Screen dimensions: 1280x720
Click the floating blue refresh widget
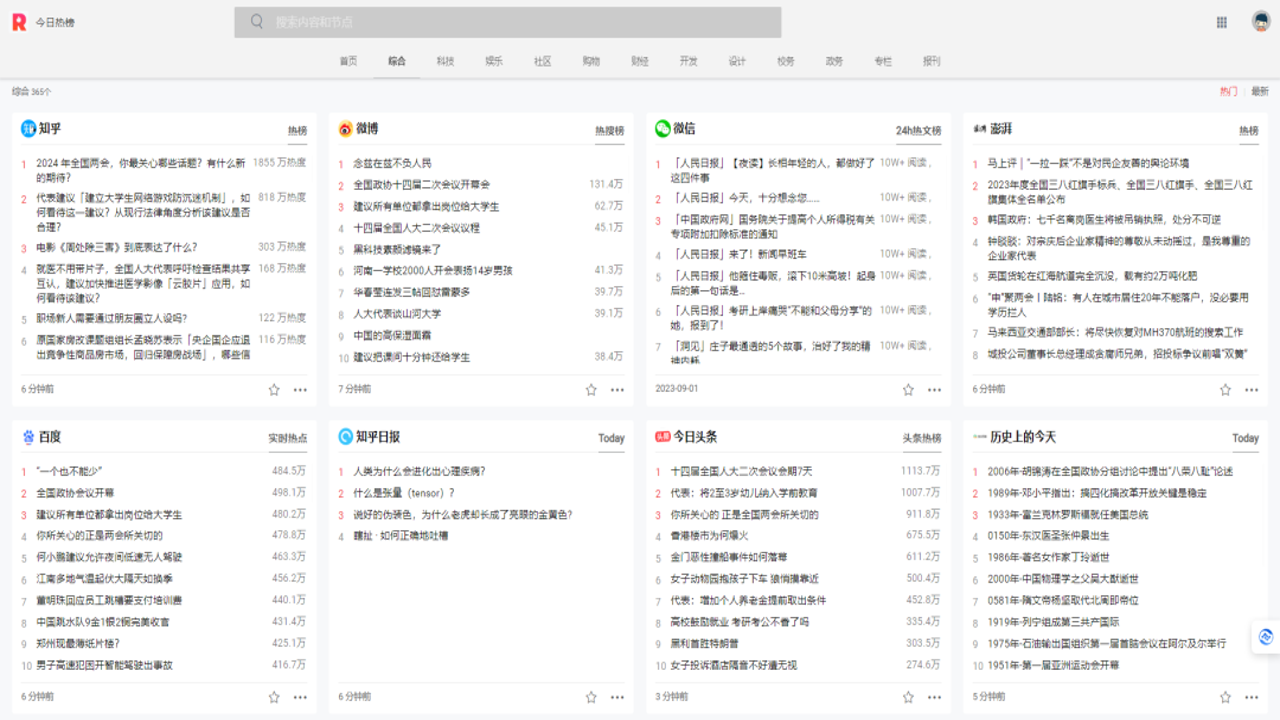coord(1265,637)
